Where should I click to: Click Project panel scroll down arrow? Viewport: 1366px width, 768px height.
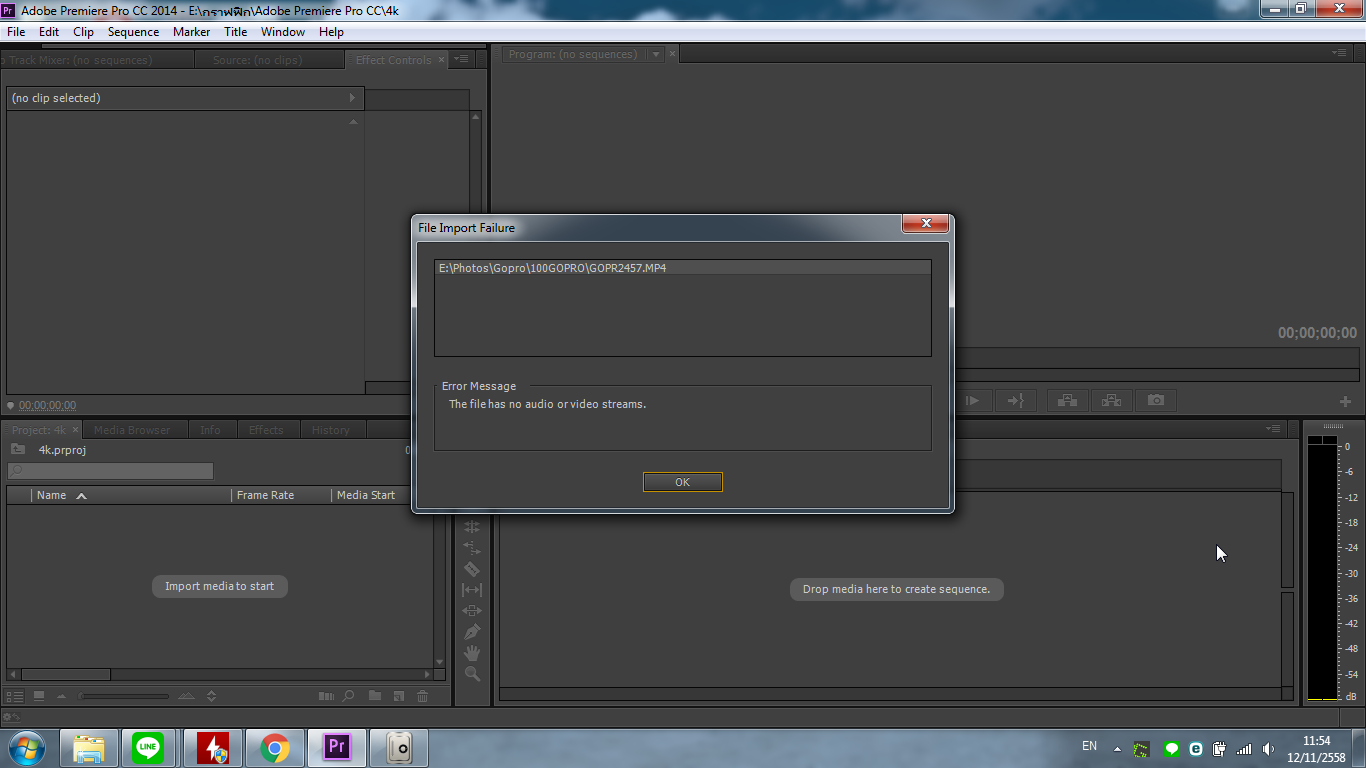coord(439,662)
